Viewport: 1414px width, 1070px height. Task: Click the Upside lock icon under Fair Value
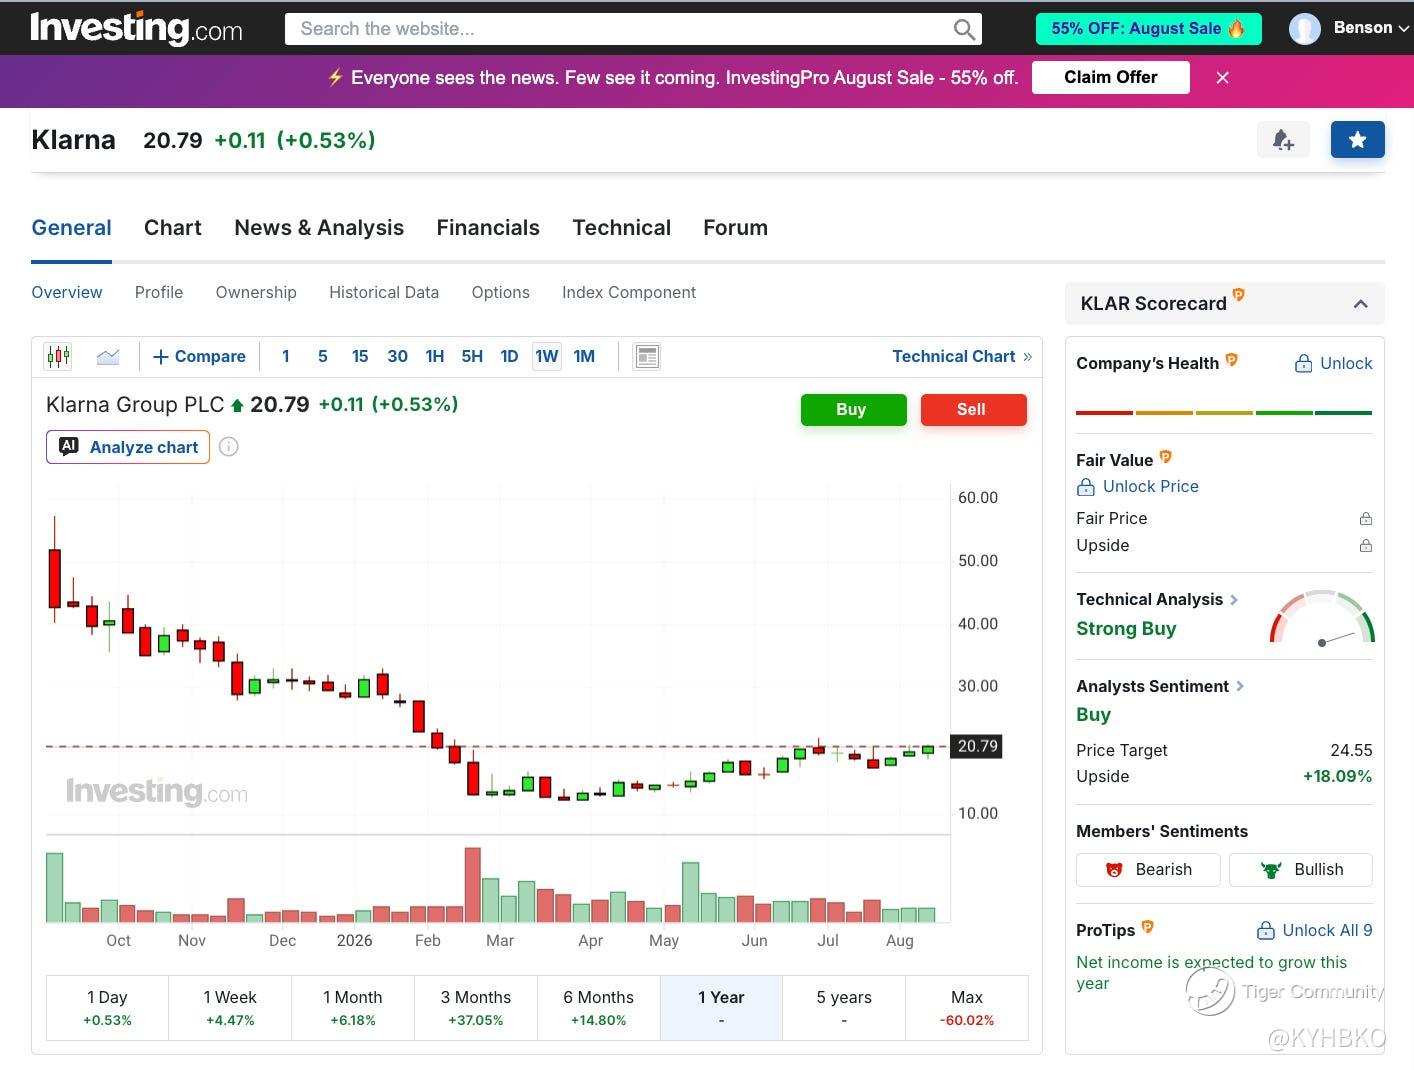1366,546
